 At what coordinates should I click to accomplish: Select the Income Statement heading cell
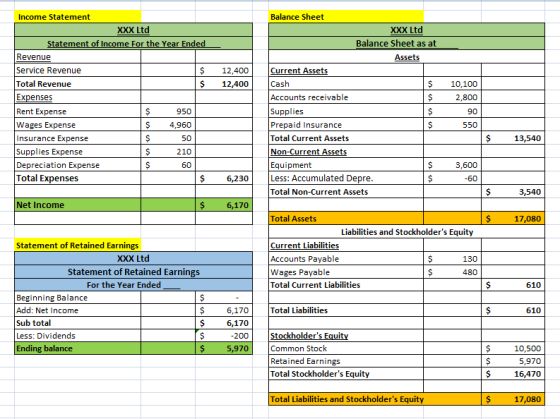(78, 17)
